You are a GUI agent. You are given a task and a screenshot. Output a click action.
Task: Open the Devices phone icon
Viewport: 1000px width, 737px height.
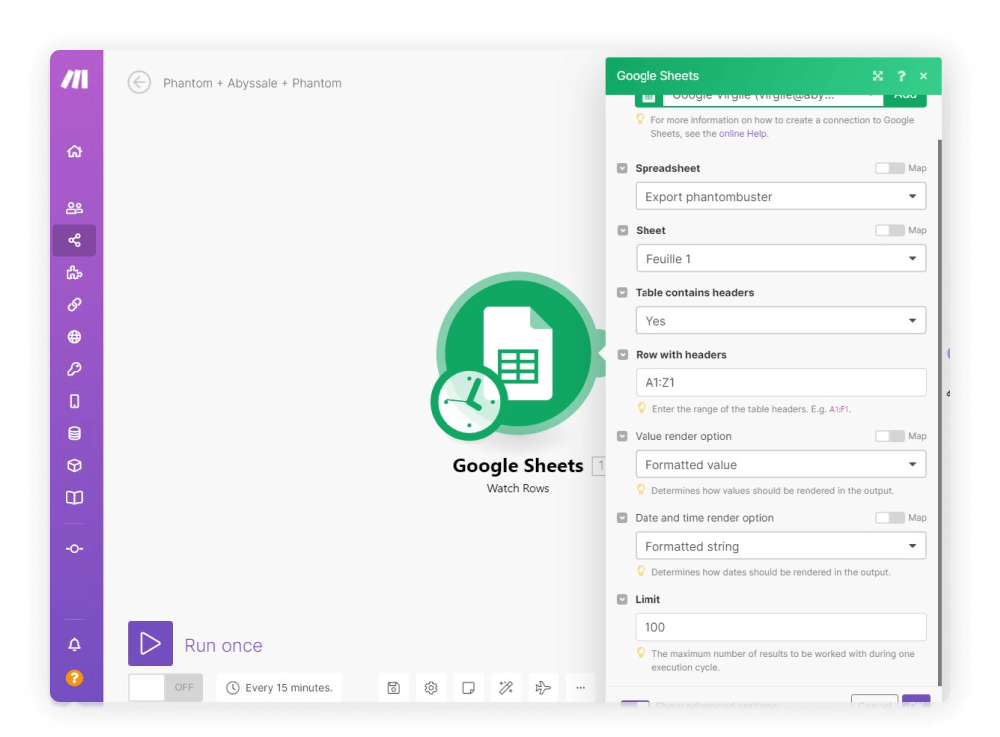(x=75, y=401)
